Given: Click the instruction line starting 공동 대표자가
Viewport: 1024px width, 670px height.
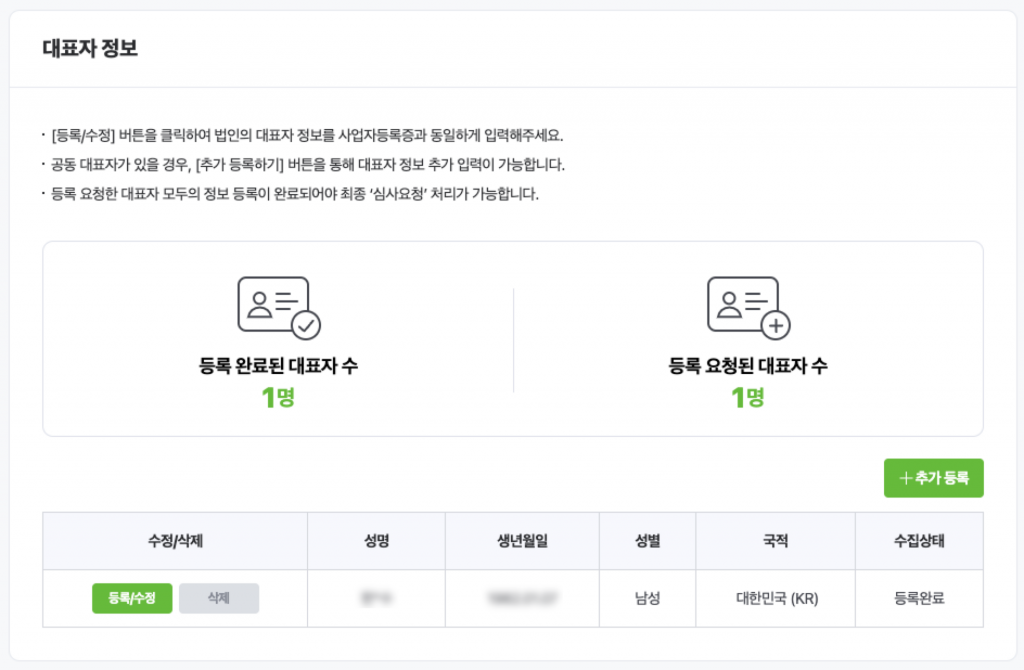Looking at the screenshot, I should (x=308, y=165).
